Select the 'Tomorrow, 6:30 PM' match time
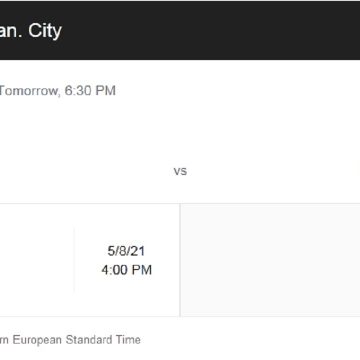360x360 pixels. point(58,91)
